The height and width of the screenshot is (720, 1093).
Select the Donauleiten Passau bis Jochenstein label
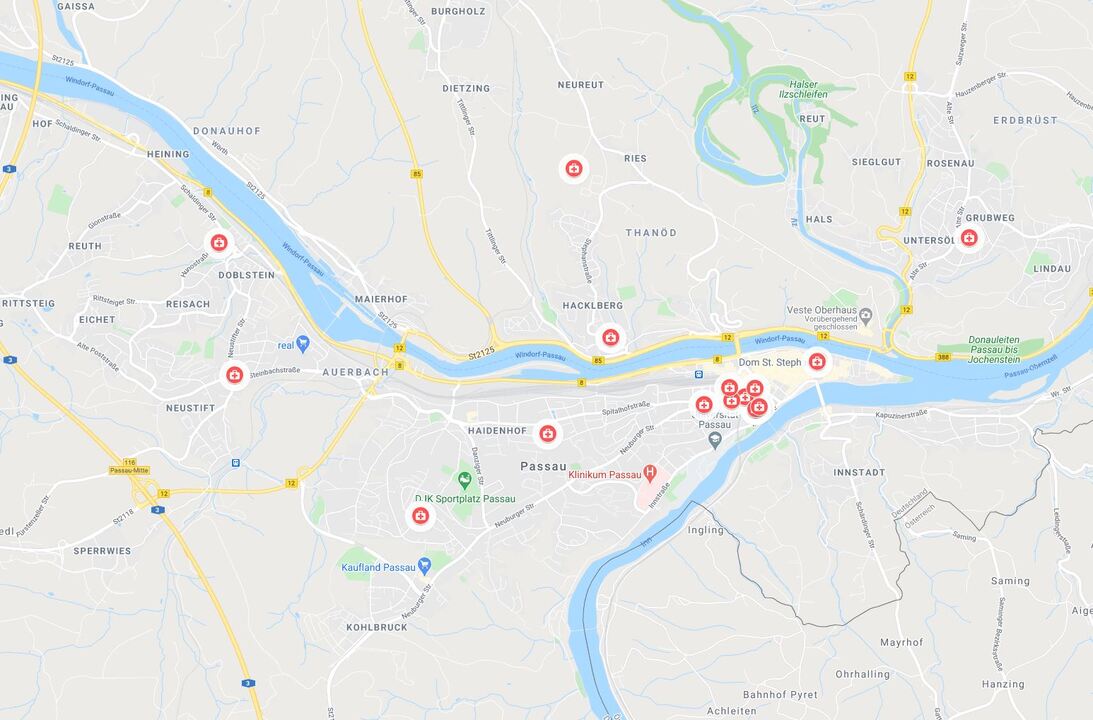click(x=994, y=350)
